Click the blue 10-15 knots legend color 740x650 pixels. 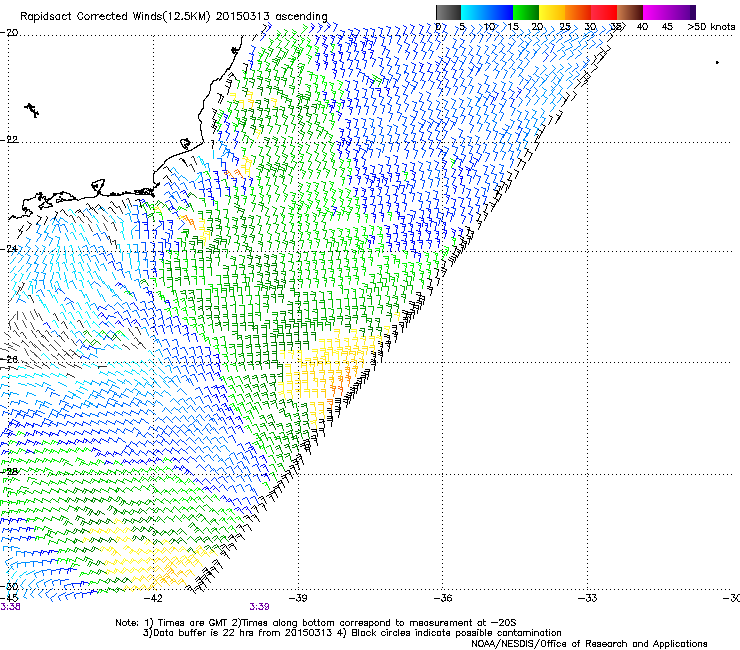click(500, 12)
